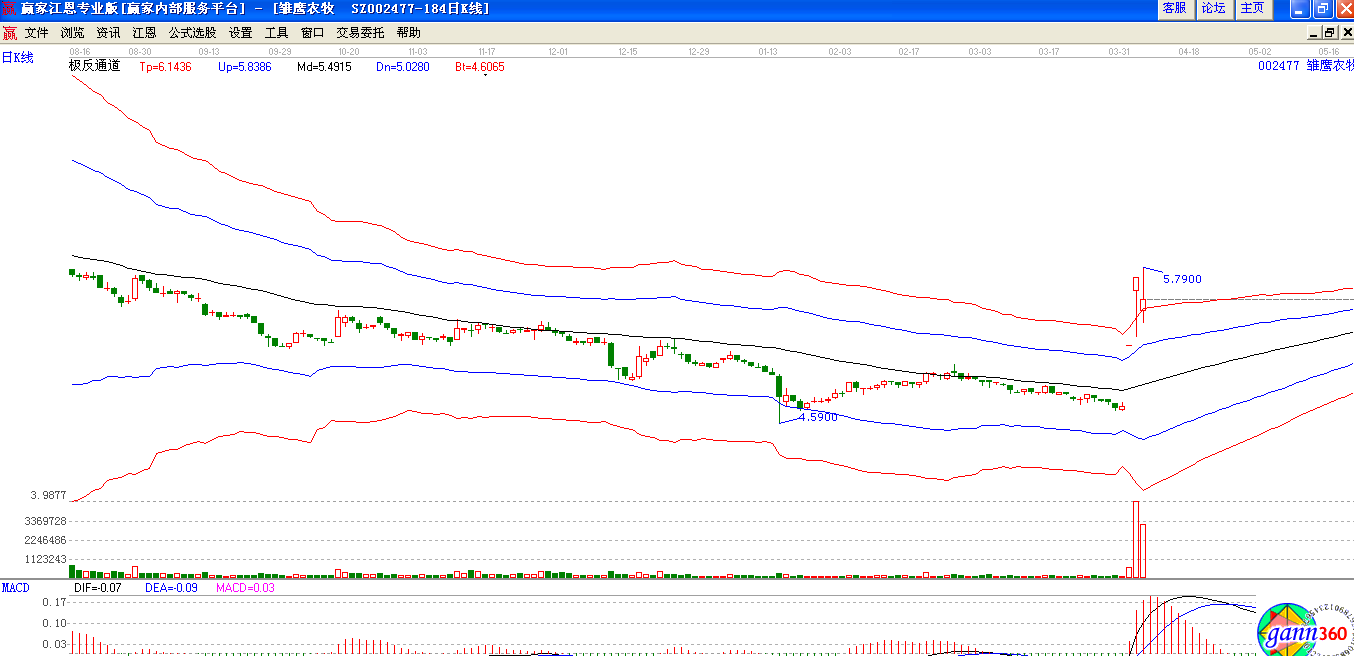
Task: Click the 12-01 date on time axis
Action: coord(558,51)
